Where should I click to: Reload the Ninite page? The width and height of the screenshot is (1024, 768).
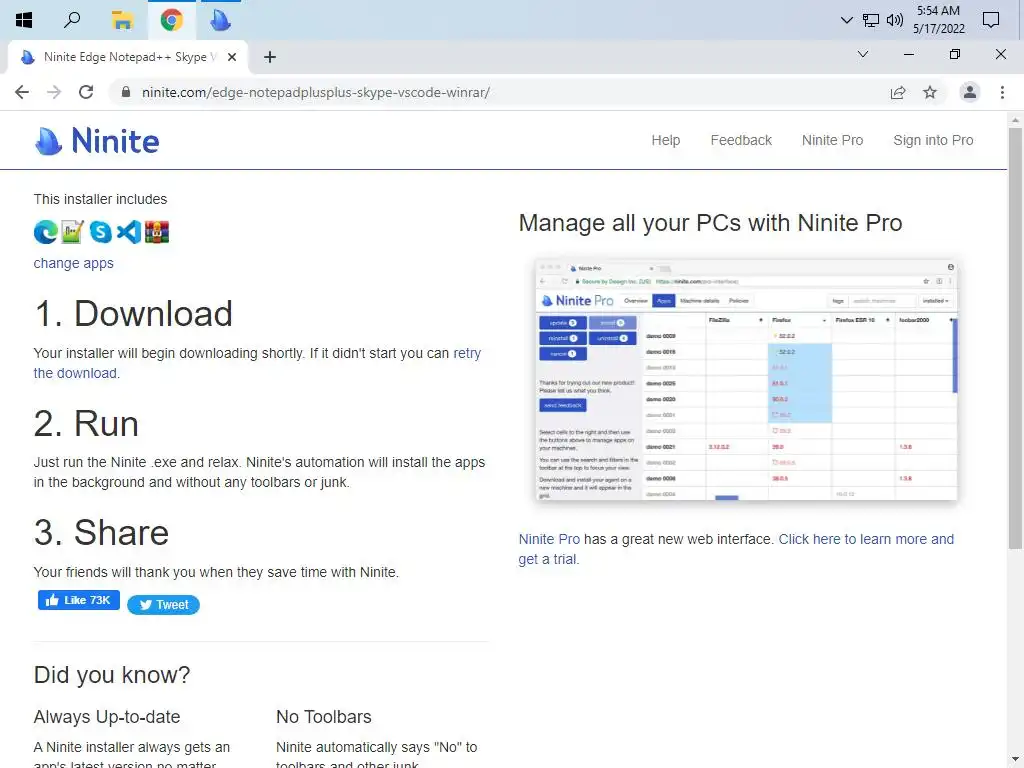pyautogui.click(x=86, y=92)
